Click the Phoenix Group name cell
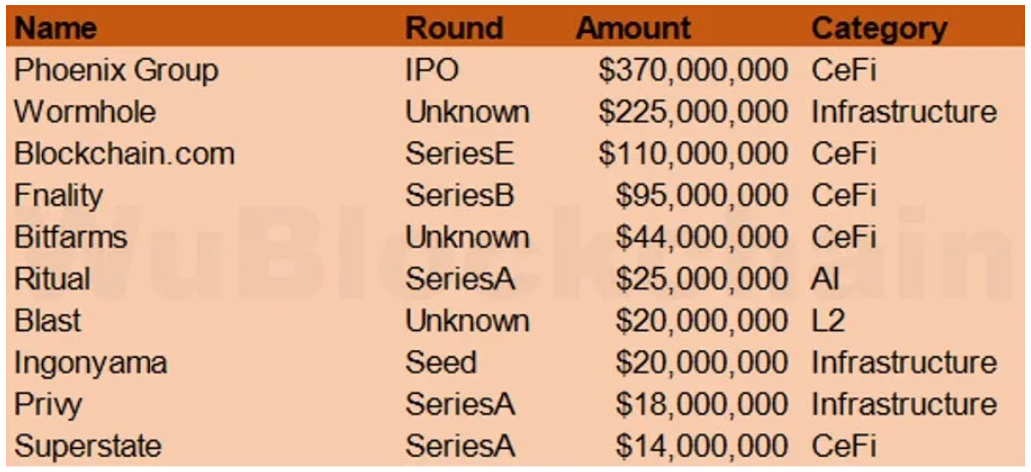This screenshot has height=472, width=1031. tap(116, 70)
